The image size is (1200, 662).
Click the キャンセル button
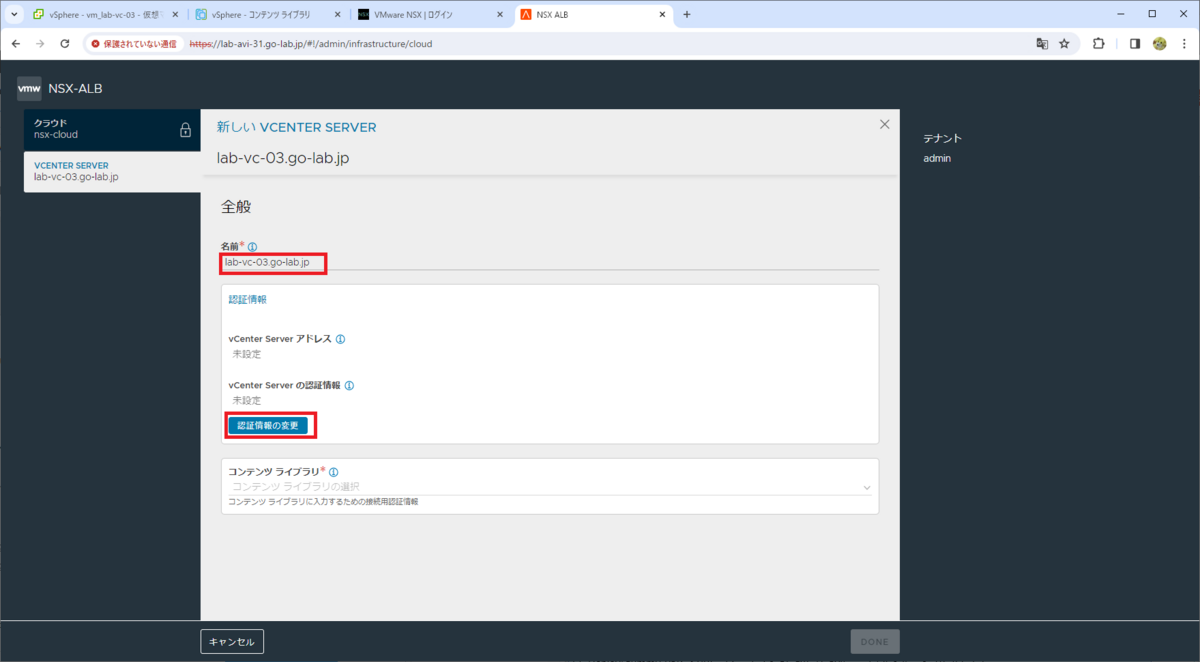[232, 641]
